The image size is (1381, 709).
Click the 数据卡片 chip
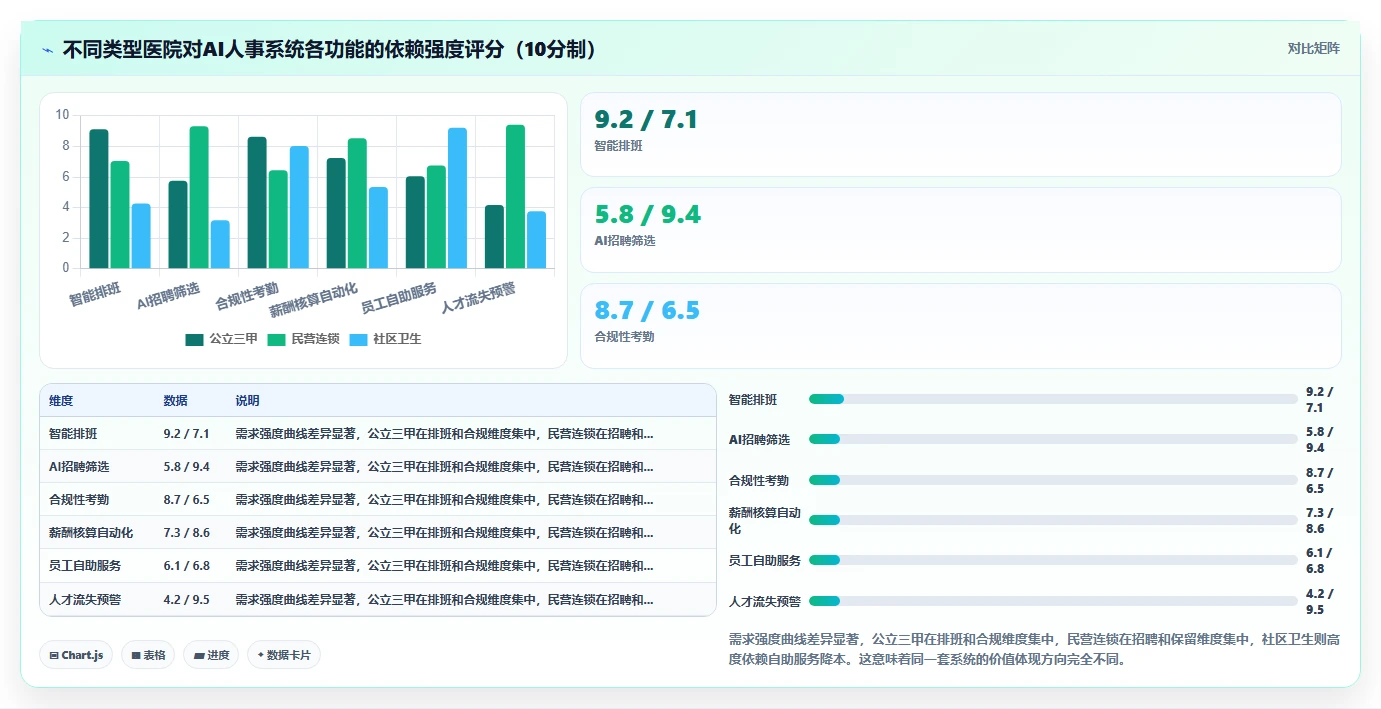pos(284,655)
